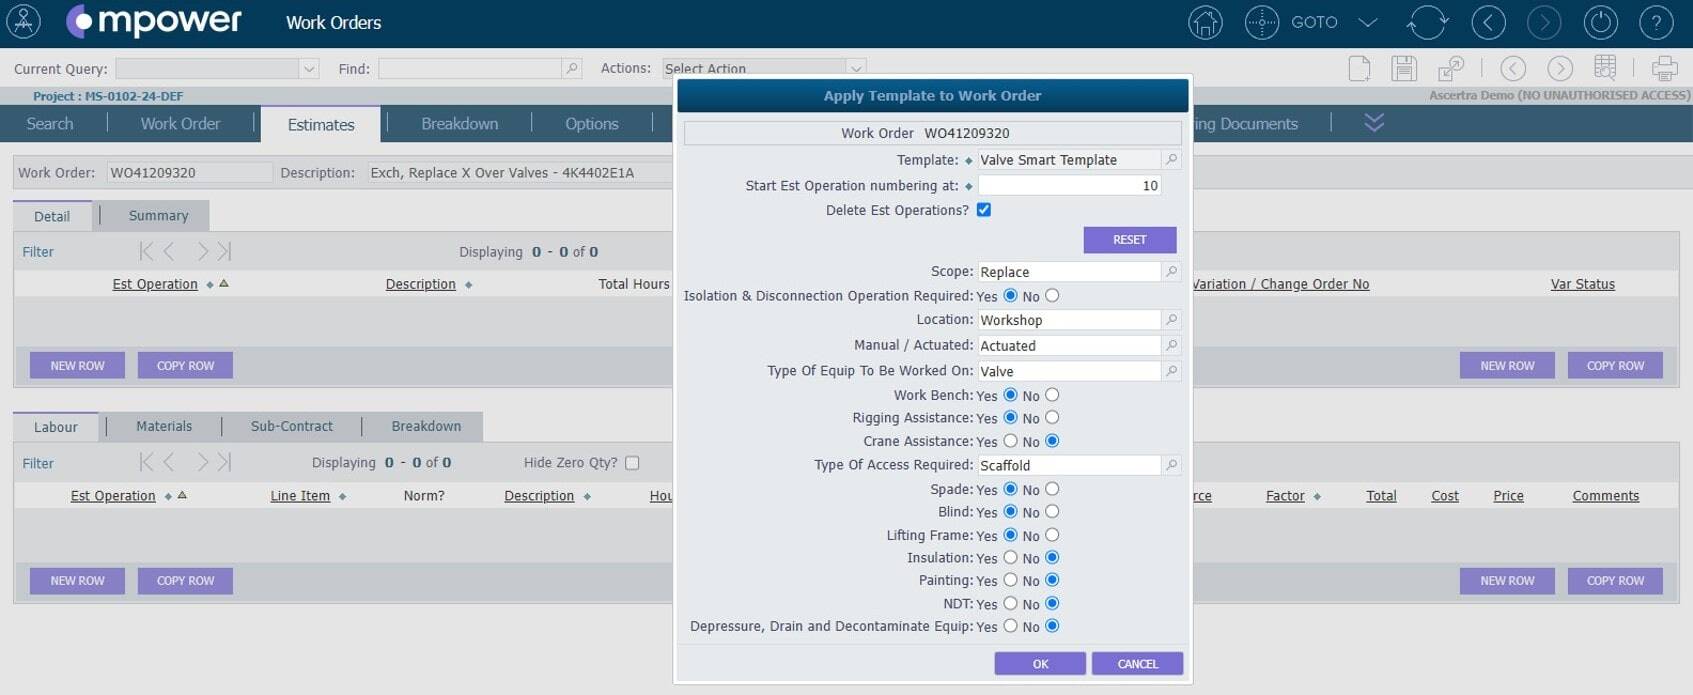Click the refresh icon in header

pos(1426,23)
